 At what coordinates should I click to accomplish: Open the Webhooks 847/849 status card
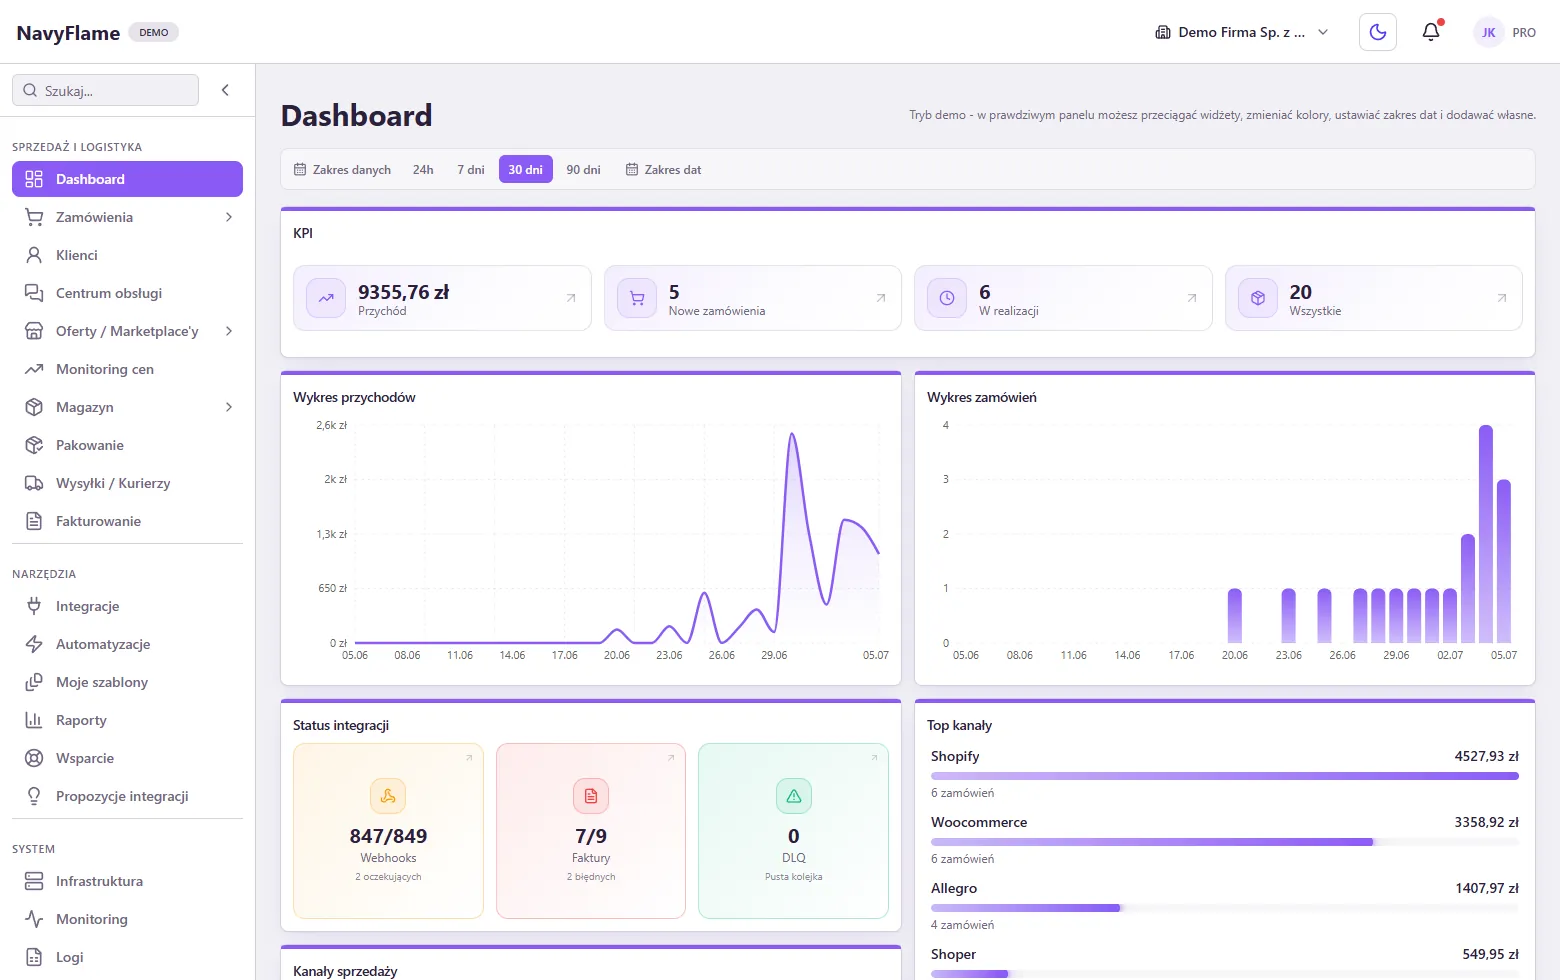388,831
